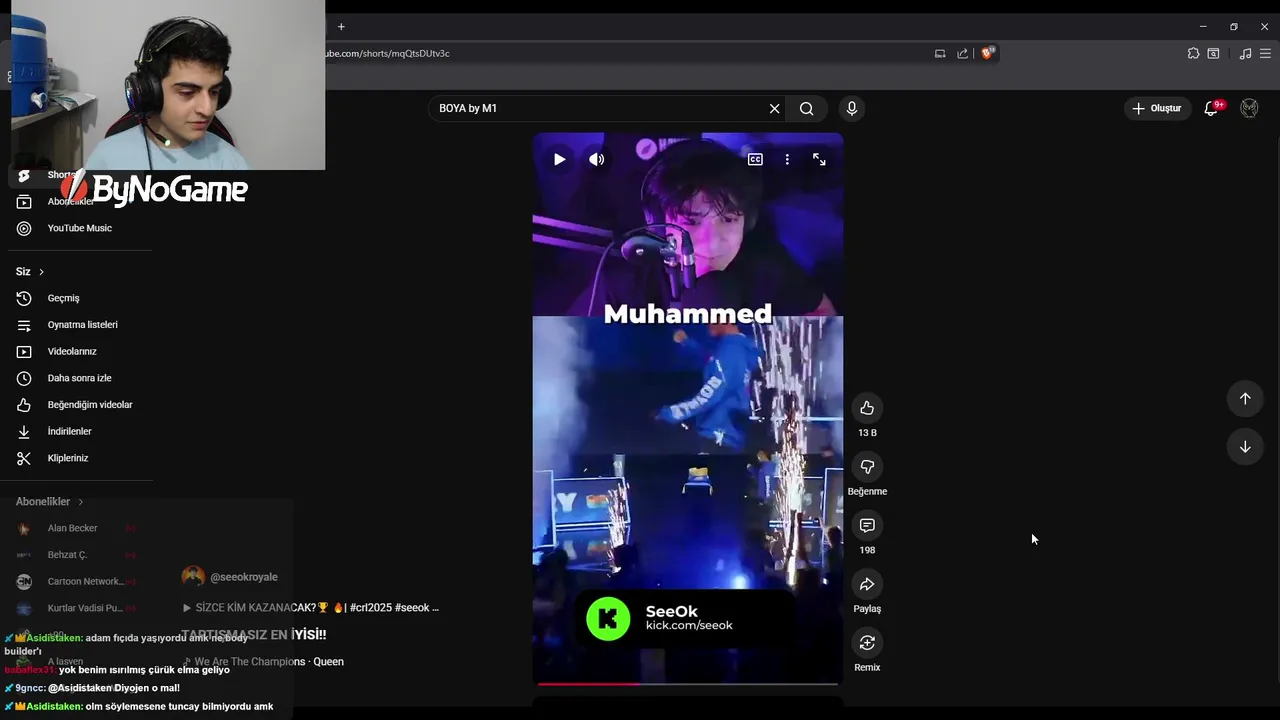Clear the search box text
This screenshot has height=720, width=1280.
pos(774,108)
